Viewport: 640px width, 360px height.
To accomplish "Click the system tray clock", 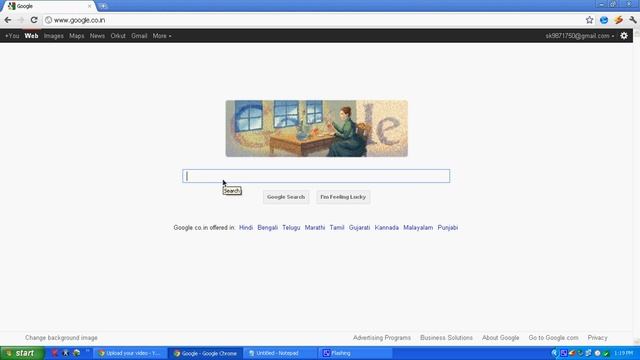I will point(624,353).
